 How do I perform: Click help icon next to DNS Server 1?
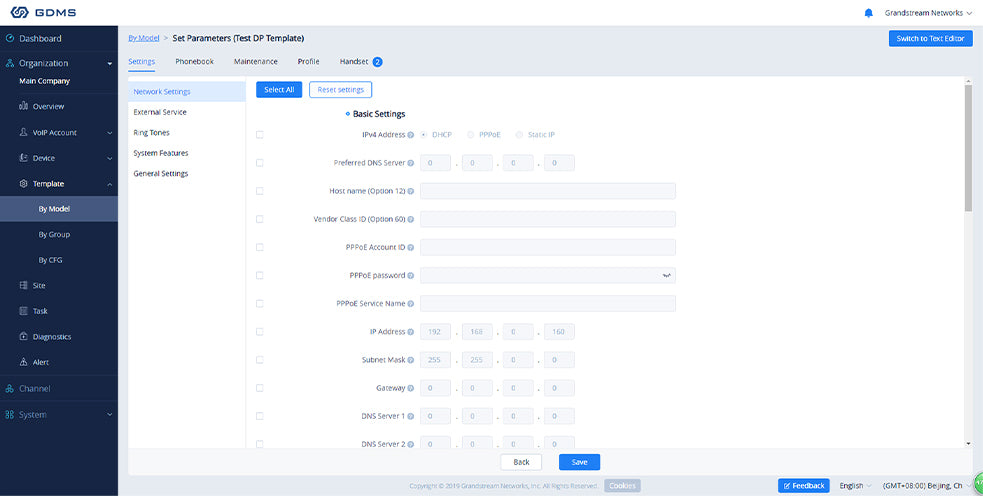point(411,416)
